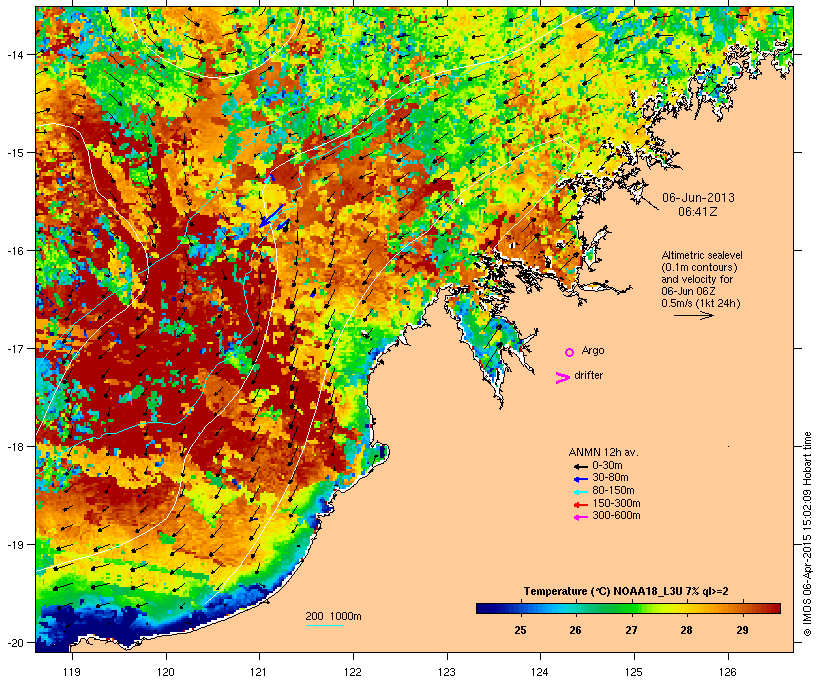
Task: Click the latitude axis label -18
Action: pyautogui.click(x=15, y=447)
